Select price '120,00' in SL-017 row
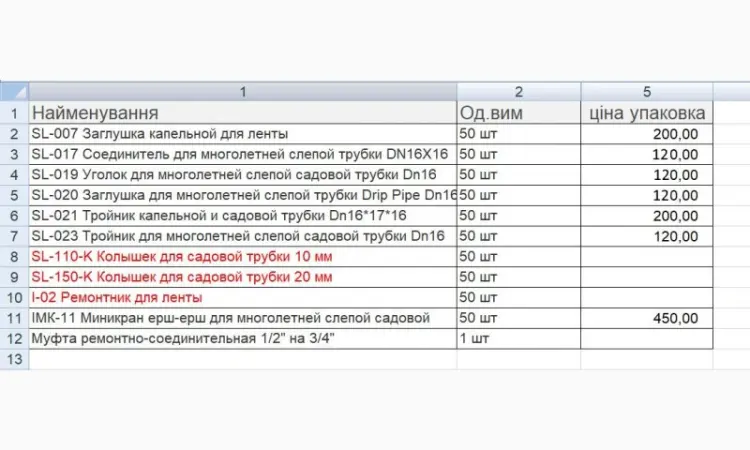Image resolution: width=750 pixels, height=450 pixels. point(647,154)
